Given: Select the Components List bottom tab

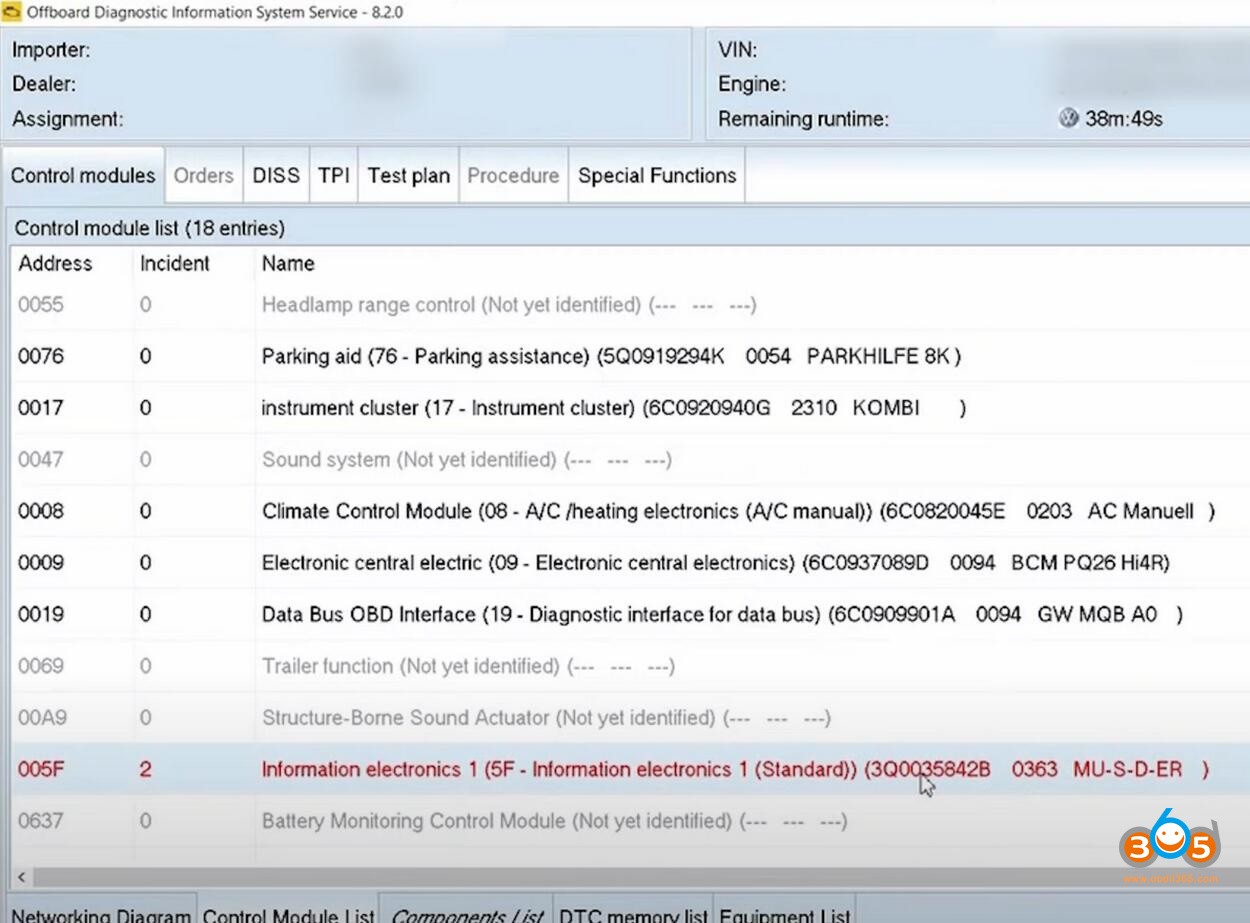Looking at the screenshot, I should pos(466,912).
